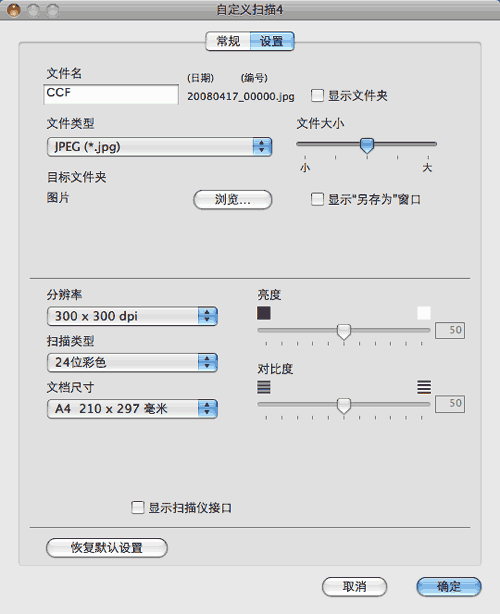Open the JPEG file type dropdown
500x614 pixels.
159,147
